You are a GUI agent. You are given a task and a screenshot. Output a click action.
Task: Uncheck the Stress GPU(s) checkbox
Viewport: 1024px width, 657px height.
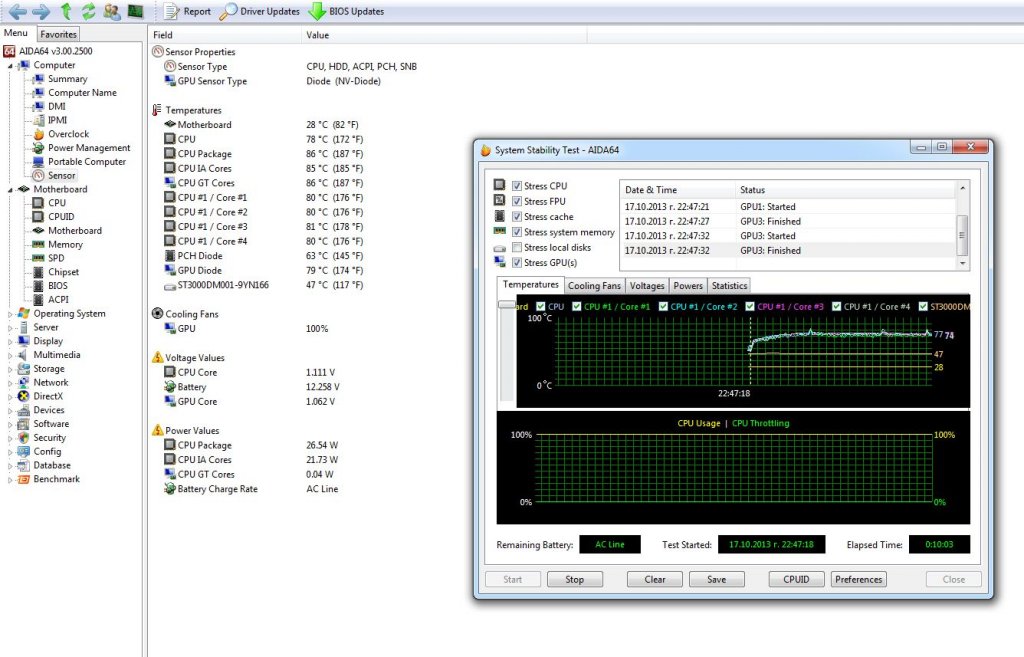pyautogui.click(x=517, y=263)
